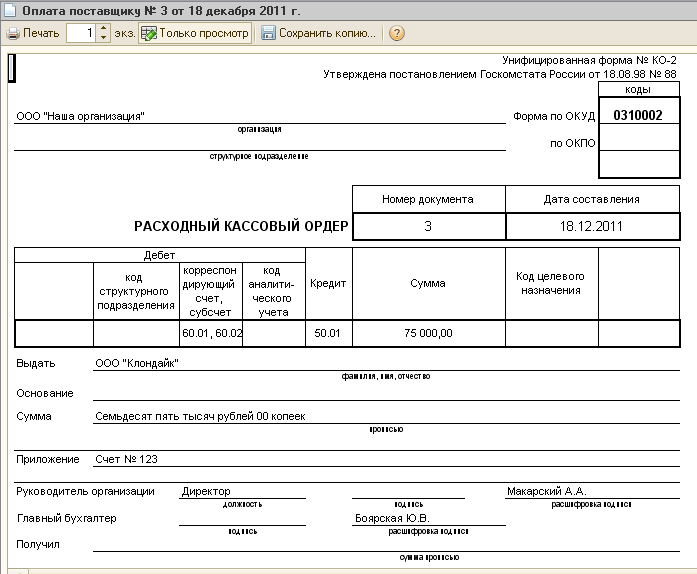This screenshot has width=697, height=574.
Task: Select the cell with accounts 60.01, 60.02
Action: click(211, 333)
